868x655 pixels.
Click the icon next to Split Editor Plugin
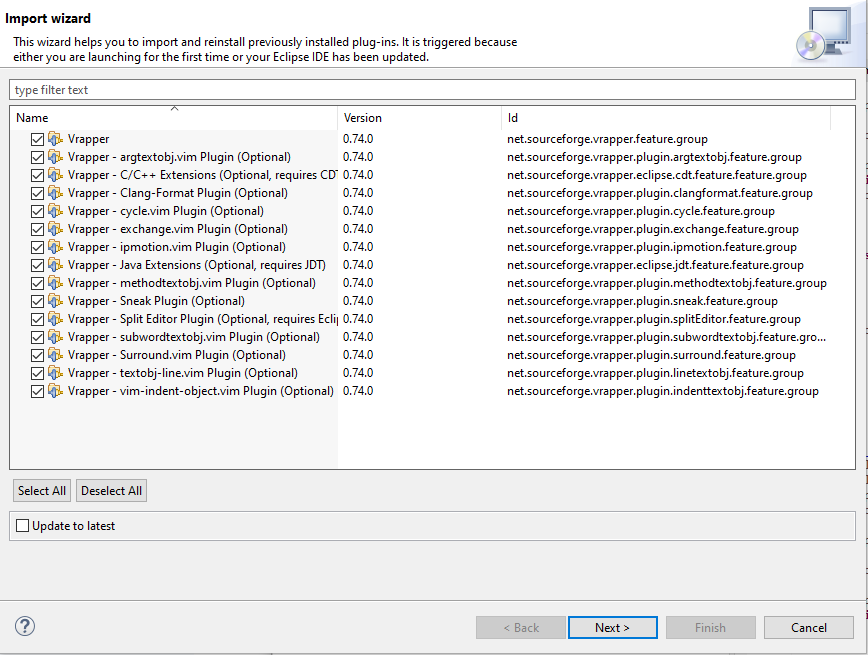[x=55, y=319]
